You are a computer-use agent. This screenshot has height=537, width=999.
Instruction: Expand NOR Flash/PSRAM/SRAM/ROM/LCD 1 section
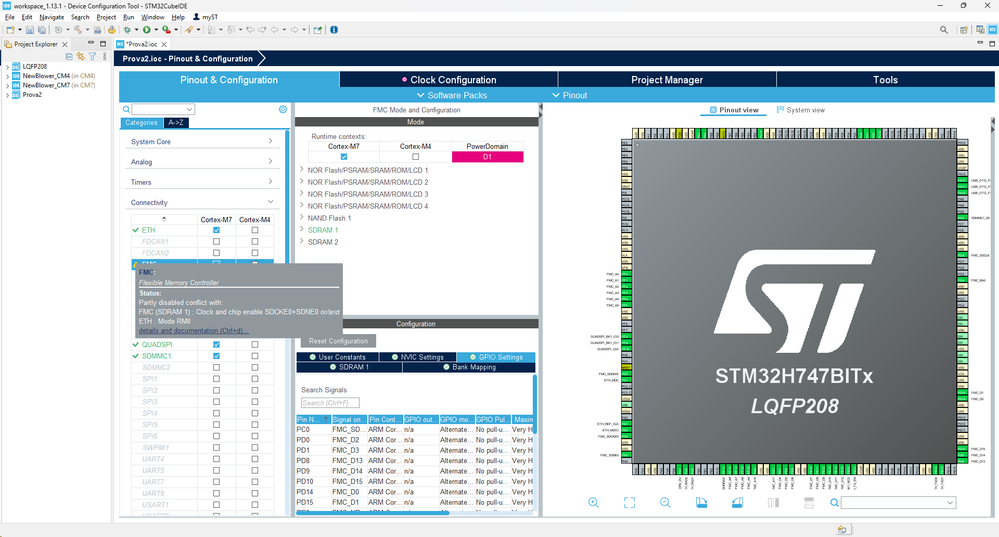[x=302, y=170]
